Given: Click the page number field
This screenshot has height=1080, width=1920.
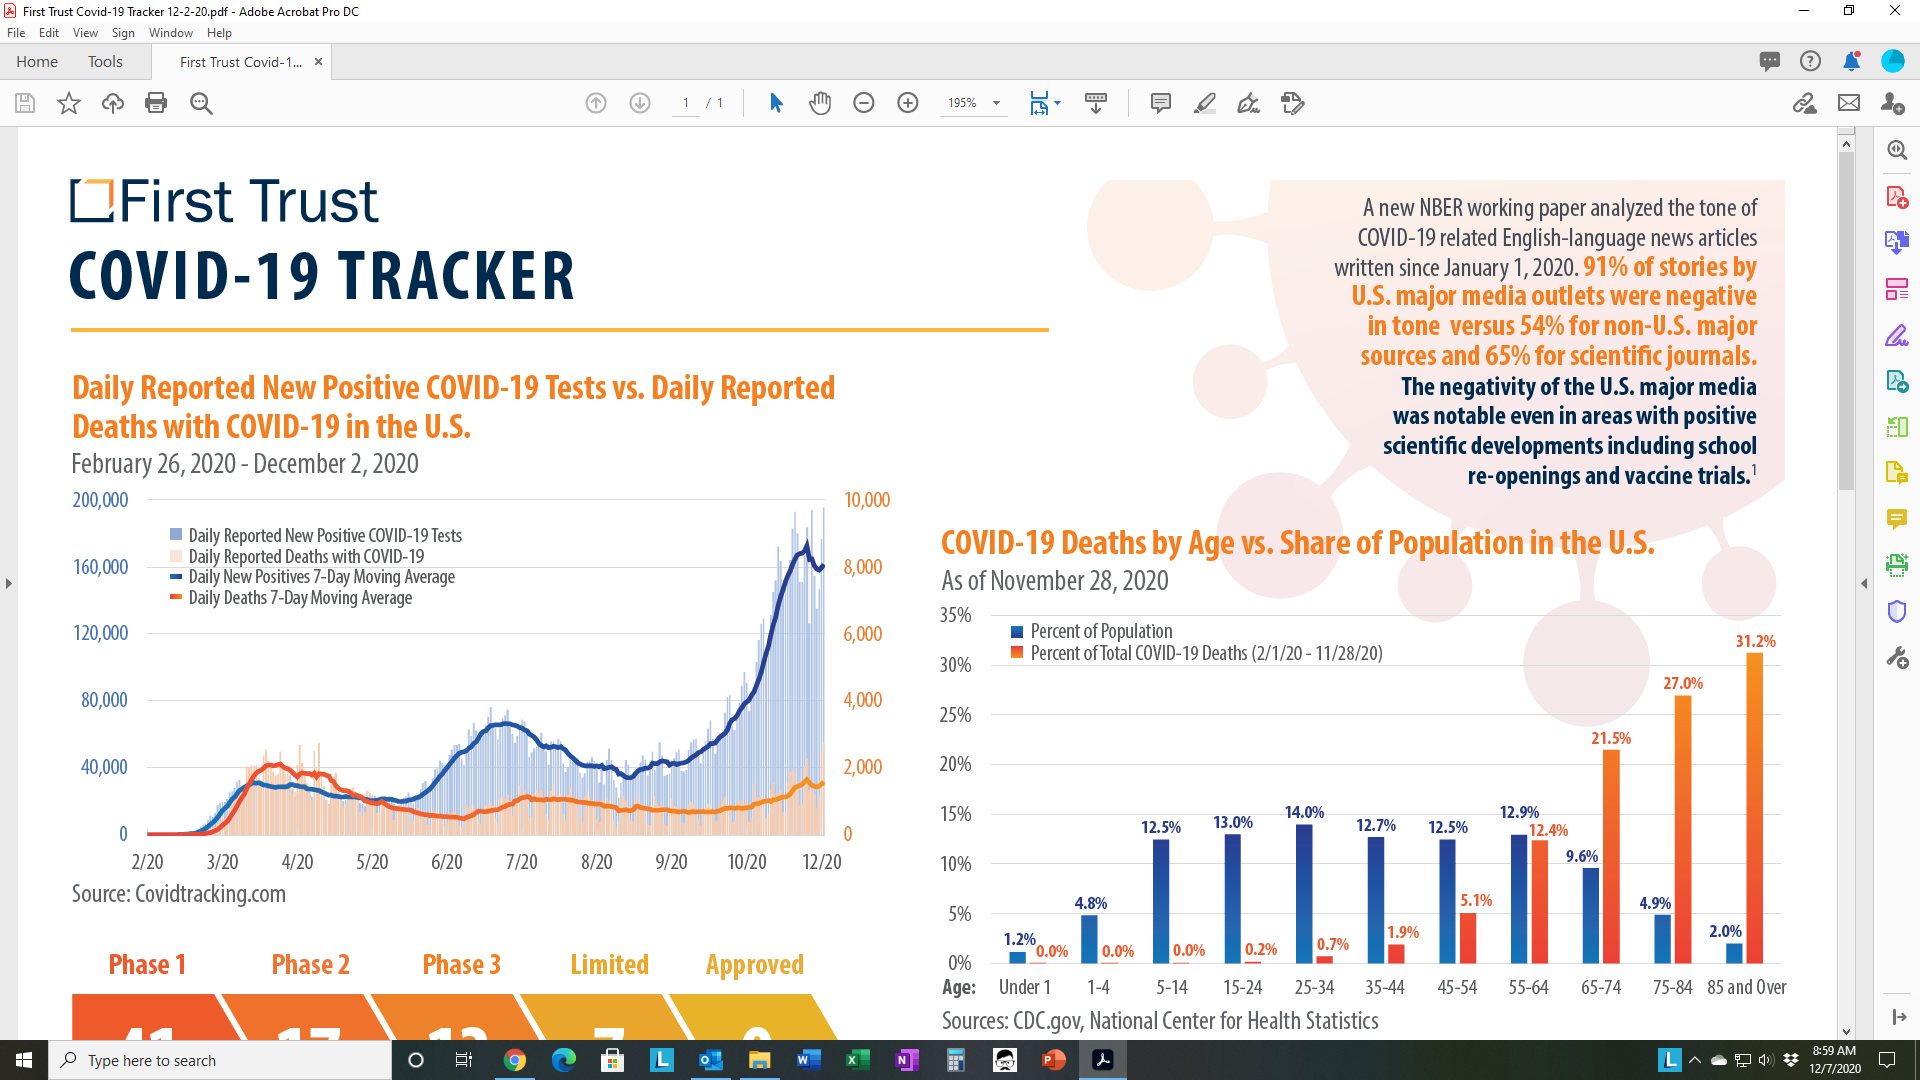Looking at the screenshot, I should point(686,103).
